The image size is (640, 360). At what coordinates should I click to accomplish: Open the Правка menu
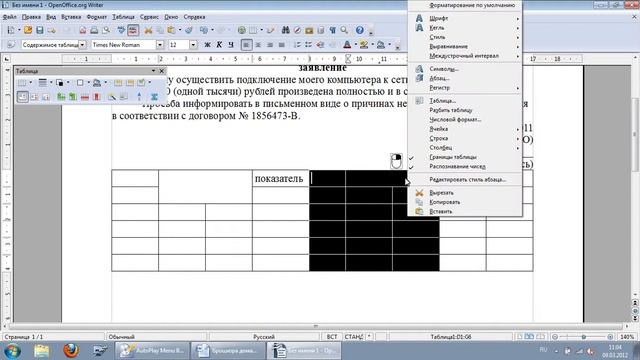point(31,17)
